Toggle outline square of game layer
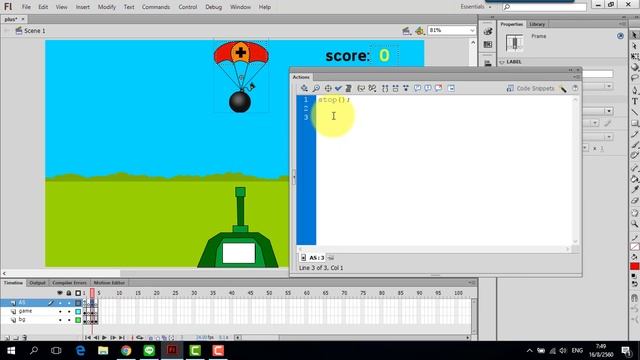 click(x=78, y=311)
